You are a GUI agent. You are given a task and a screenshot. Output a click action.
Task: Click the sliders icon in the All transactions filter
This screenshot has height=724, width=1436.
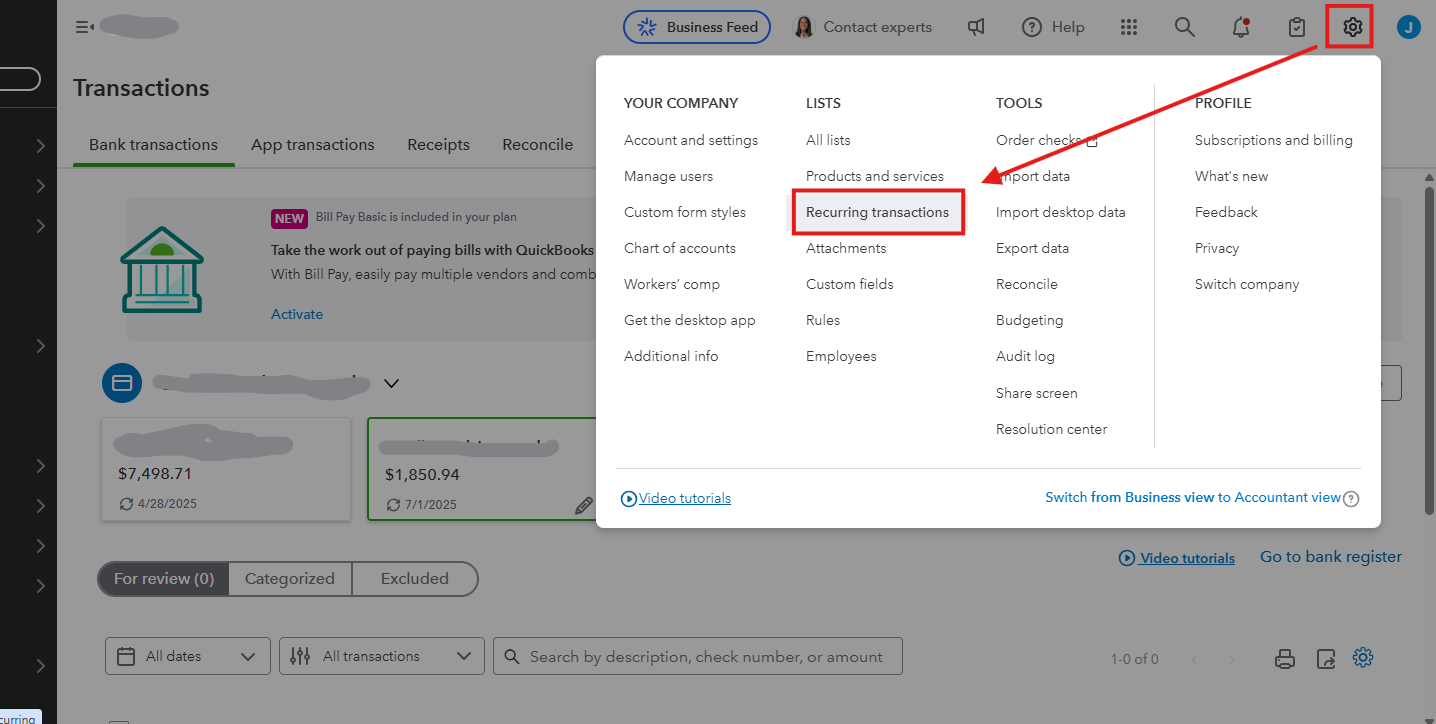tap(300, 656)
